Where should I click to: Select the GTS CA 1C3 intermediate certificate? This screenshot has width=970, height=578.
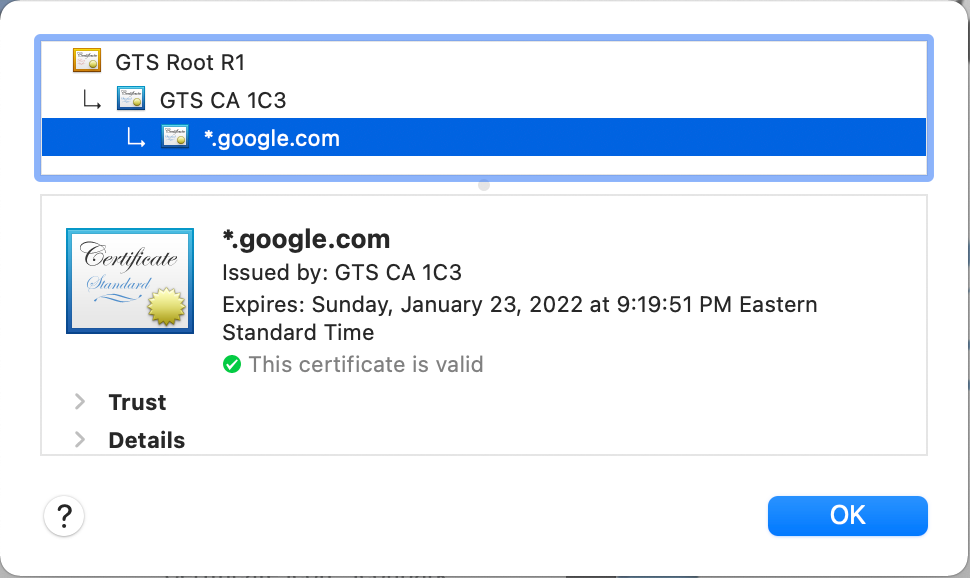[223, 100]
